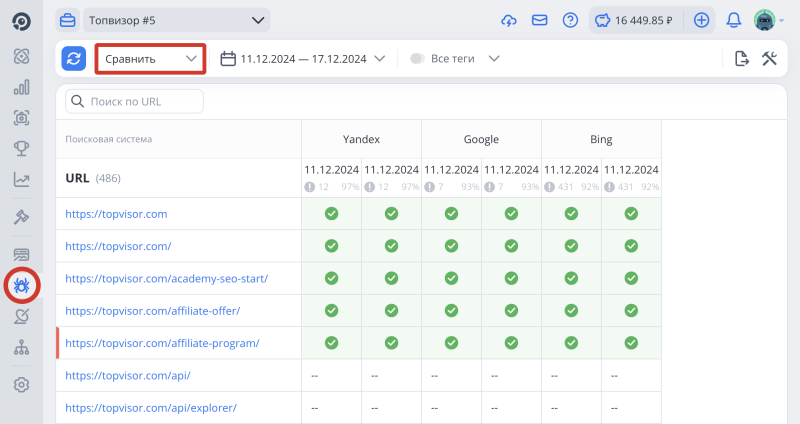
Task: Open the topvisor.com/affiliate-program/ link
Action: [162, 343]
